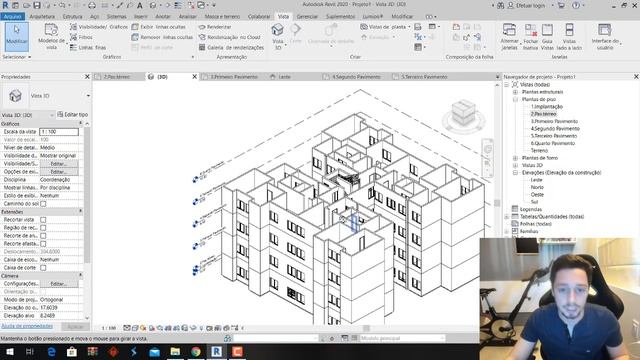Save project from quick access toolbar
640x360 pixels.
[37, 5]
